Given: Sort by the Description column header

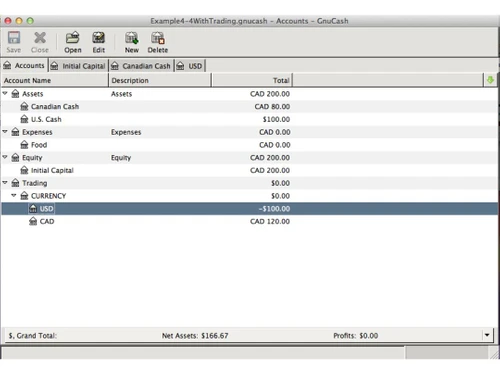Looking at the screenshot, I should (x=160, y=80).
